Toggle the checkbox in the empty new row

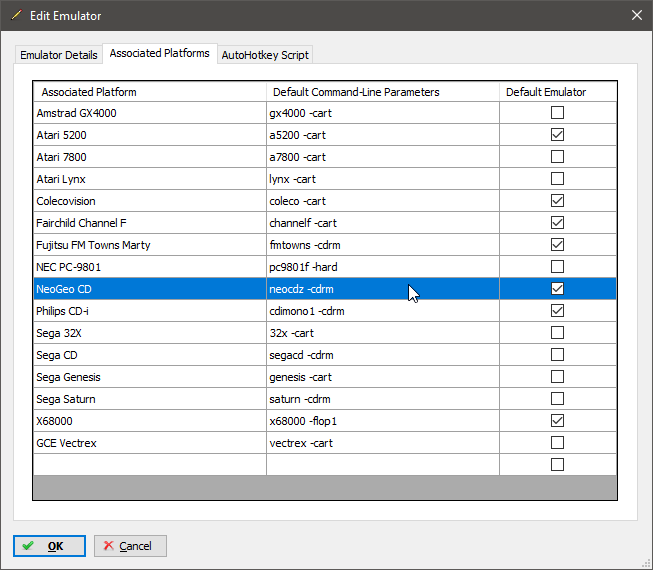(x=557, y=465)
